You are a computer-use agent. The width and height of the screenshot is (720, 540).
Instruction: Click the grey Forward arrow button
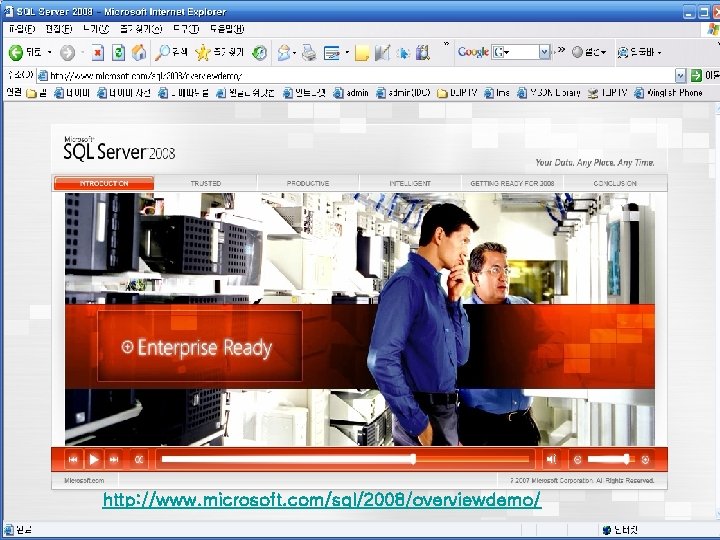(x=68, y=53)
